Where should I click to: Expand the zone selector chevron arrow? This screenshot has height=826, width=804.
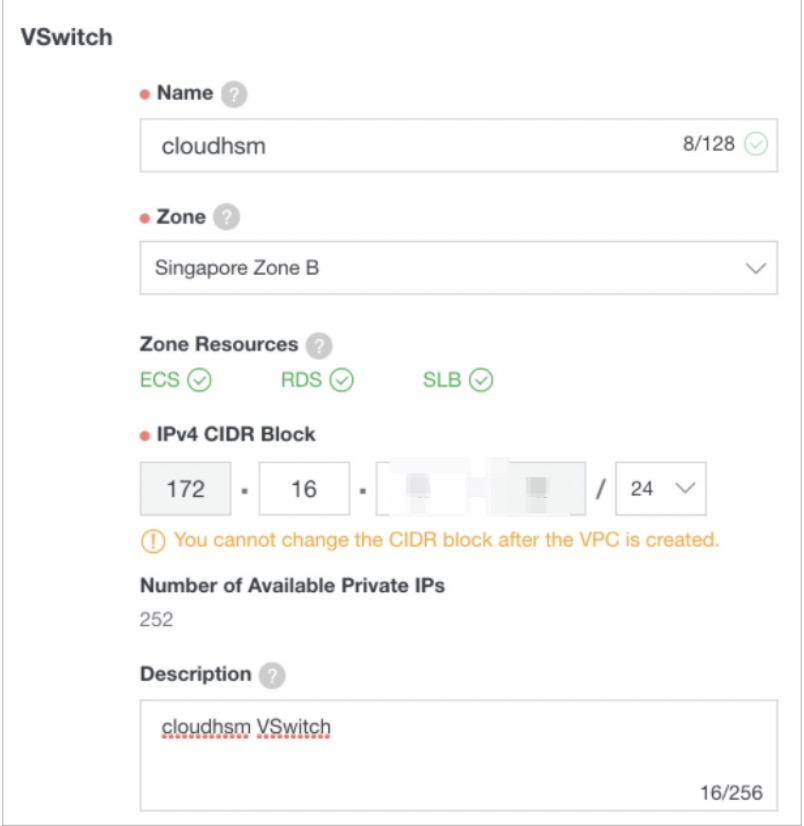[756, 268]
